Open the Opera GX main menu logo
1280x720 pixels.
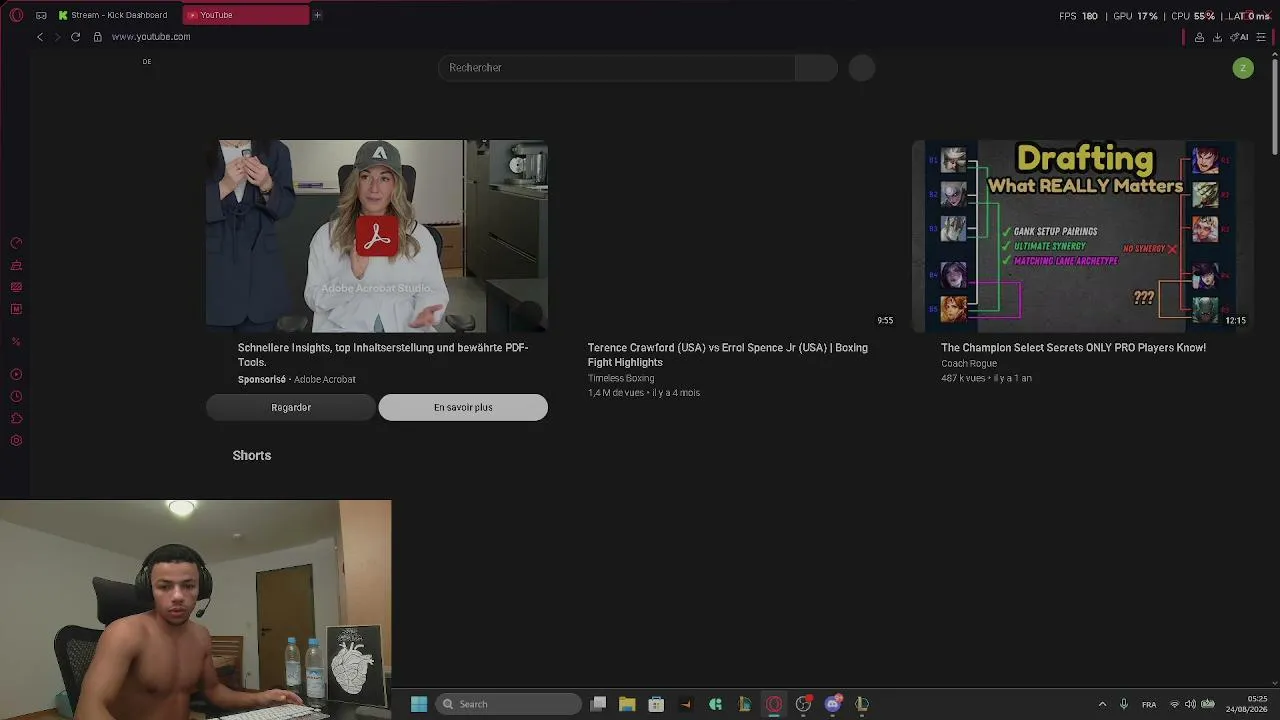coord(16,15)
